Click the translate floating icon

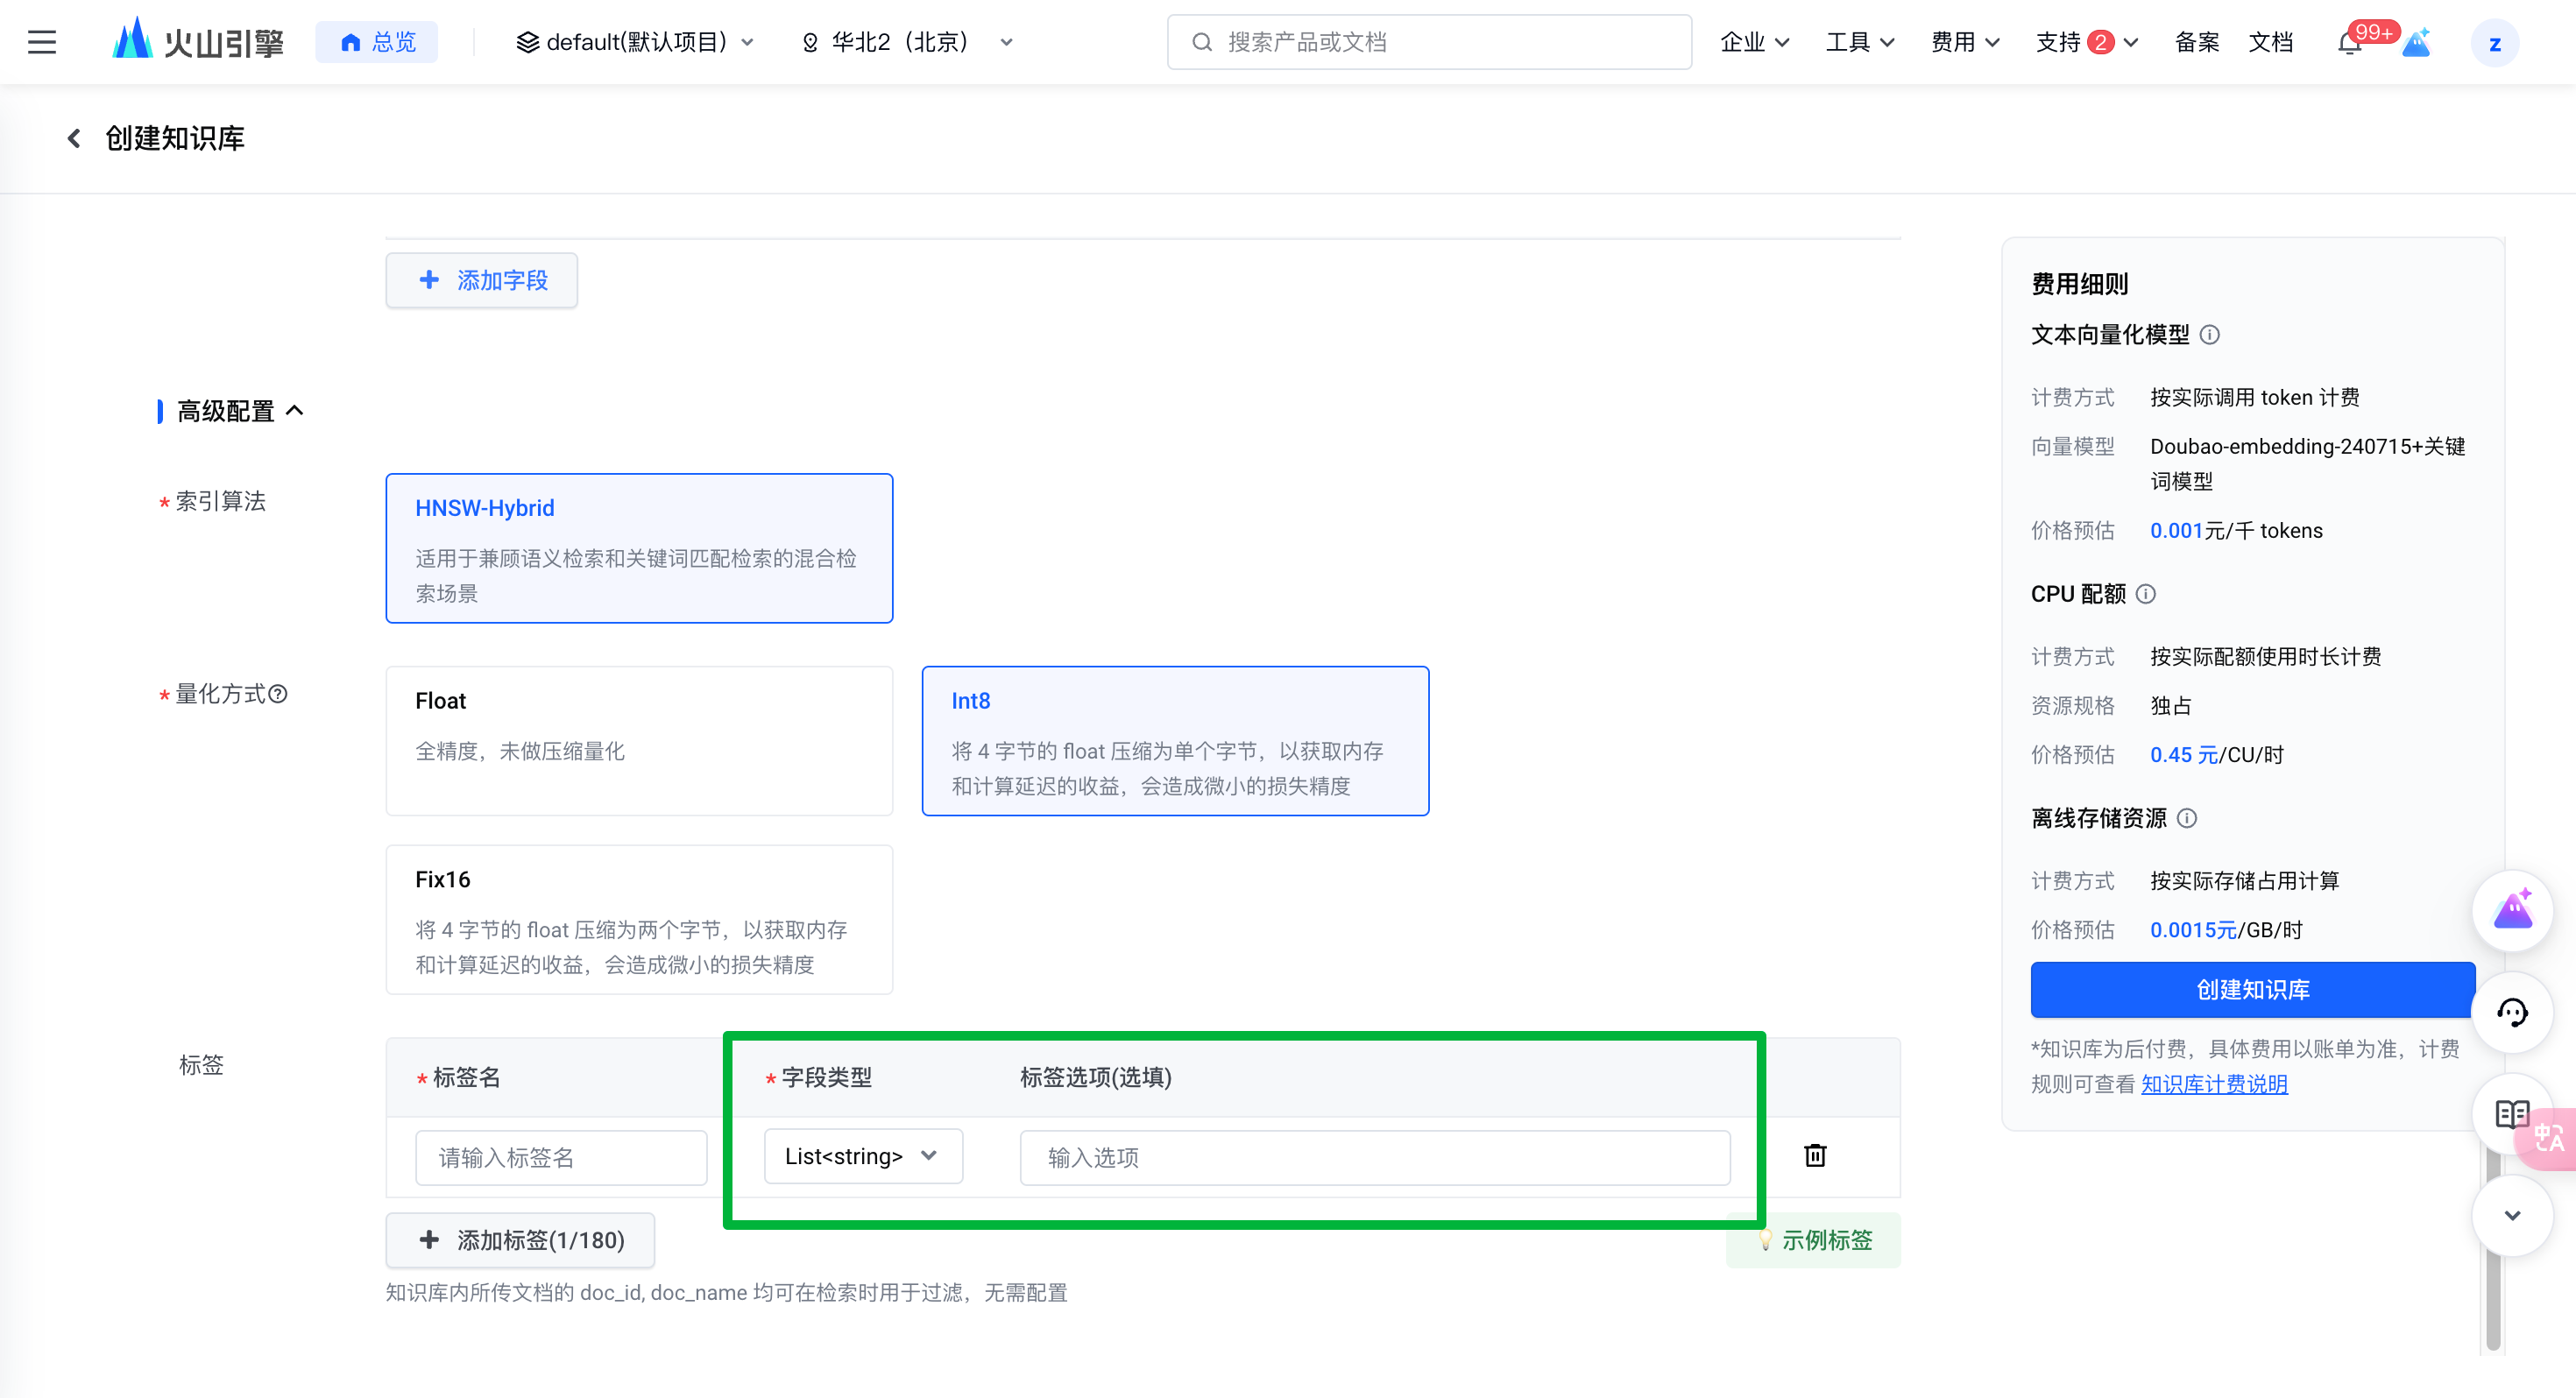tap(2548, 1138)
